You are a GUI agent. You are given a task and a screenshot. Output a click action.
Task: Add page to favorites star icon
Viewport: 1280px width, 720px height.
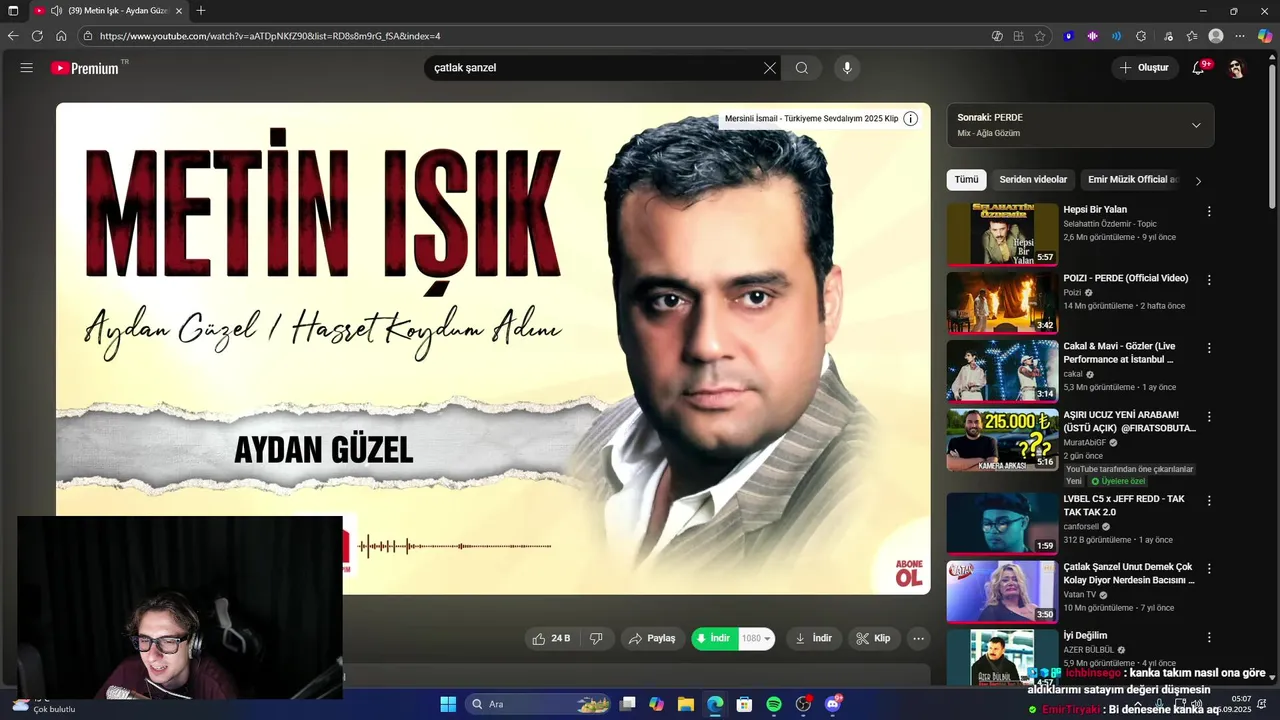coord(1040,36)
